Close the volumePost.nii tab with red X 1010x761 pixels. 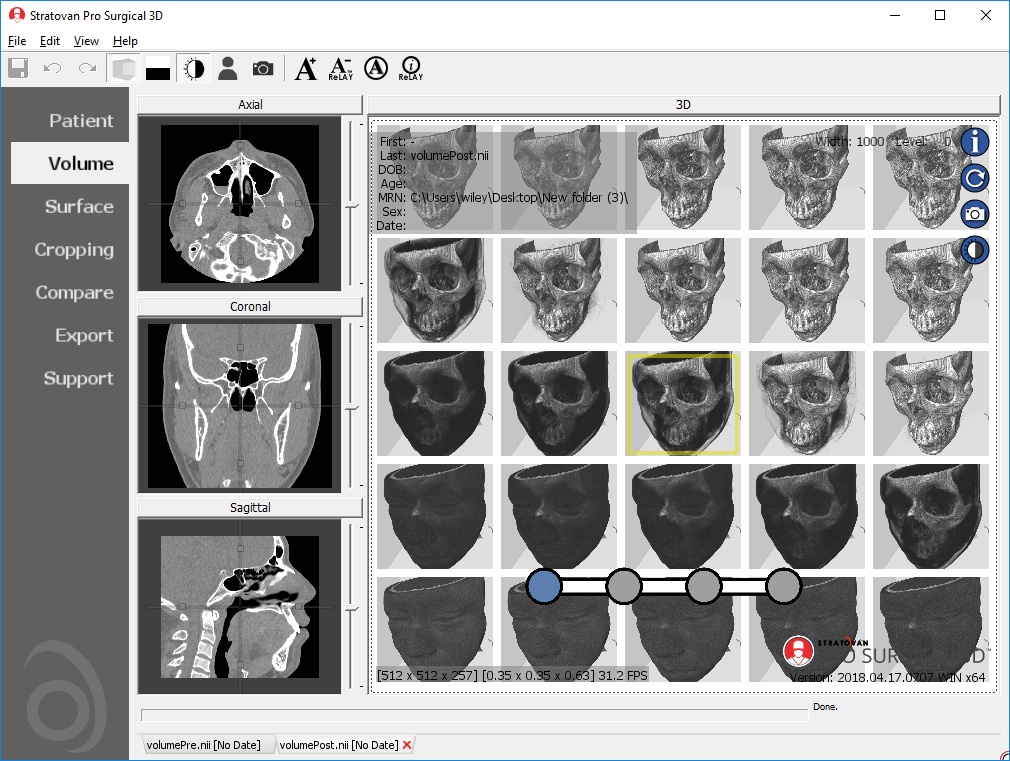tap(407, 745)
